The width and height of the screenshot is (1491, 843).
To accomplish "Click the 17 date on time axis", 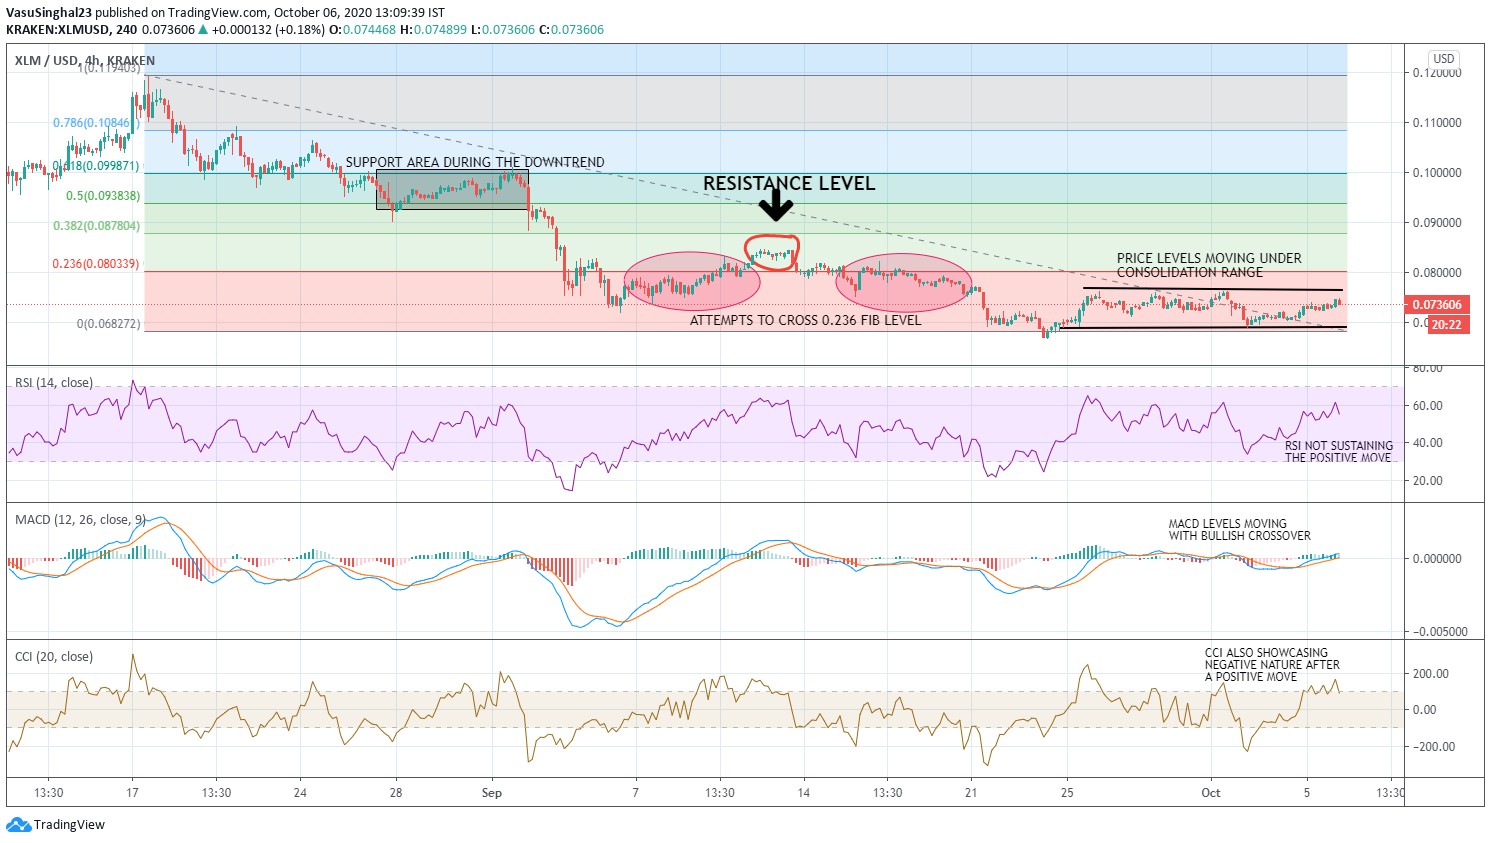I will click(132, 793).
